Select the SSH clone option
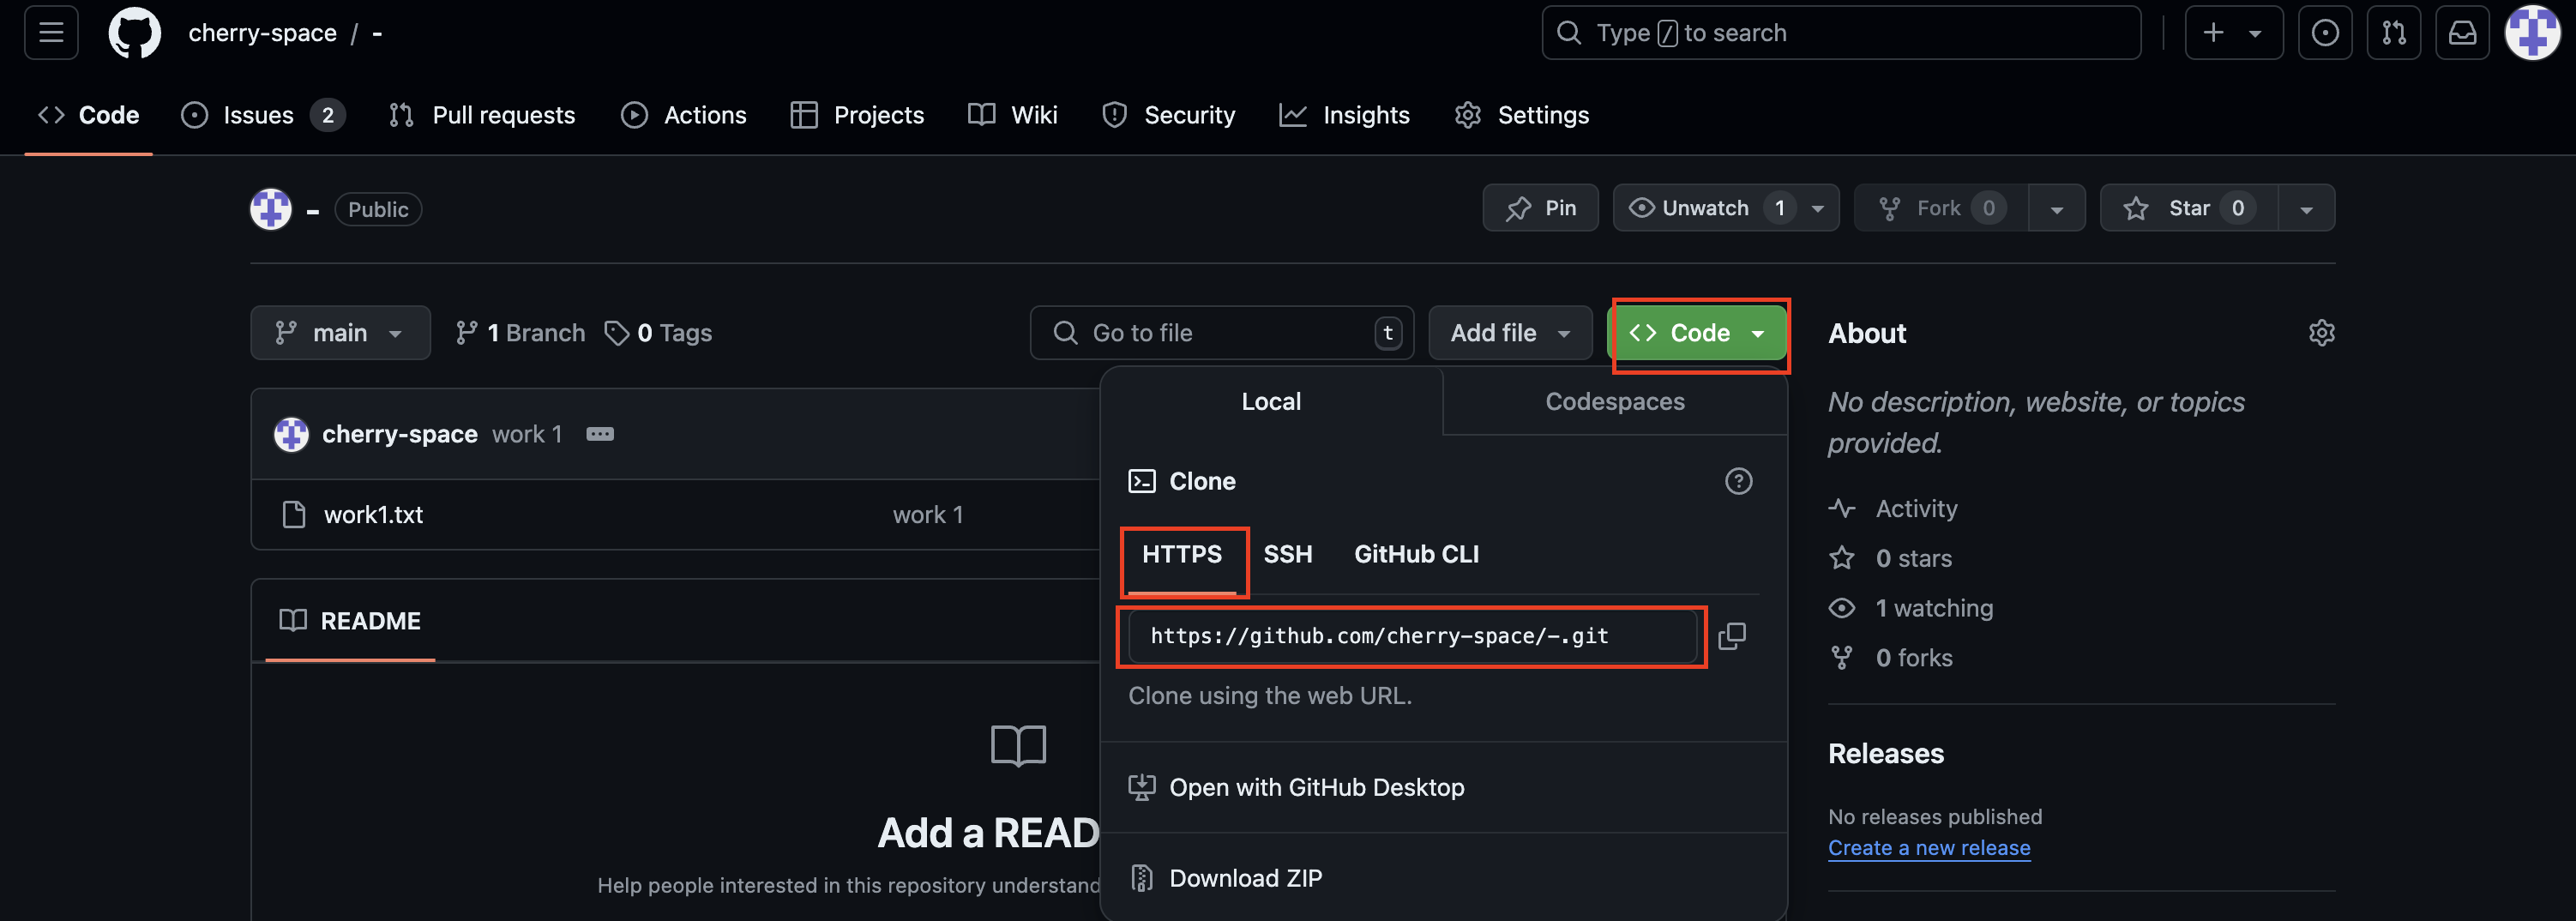The image size is (2576, 921). coord(1288,554)
